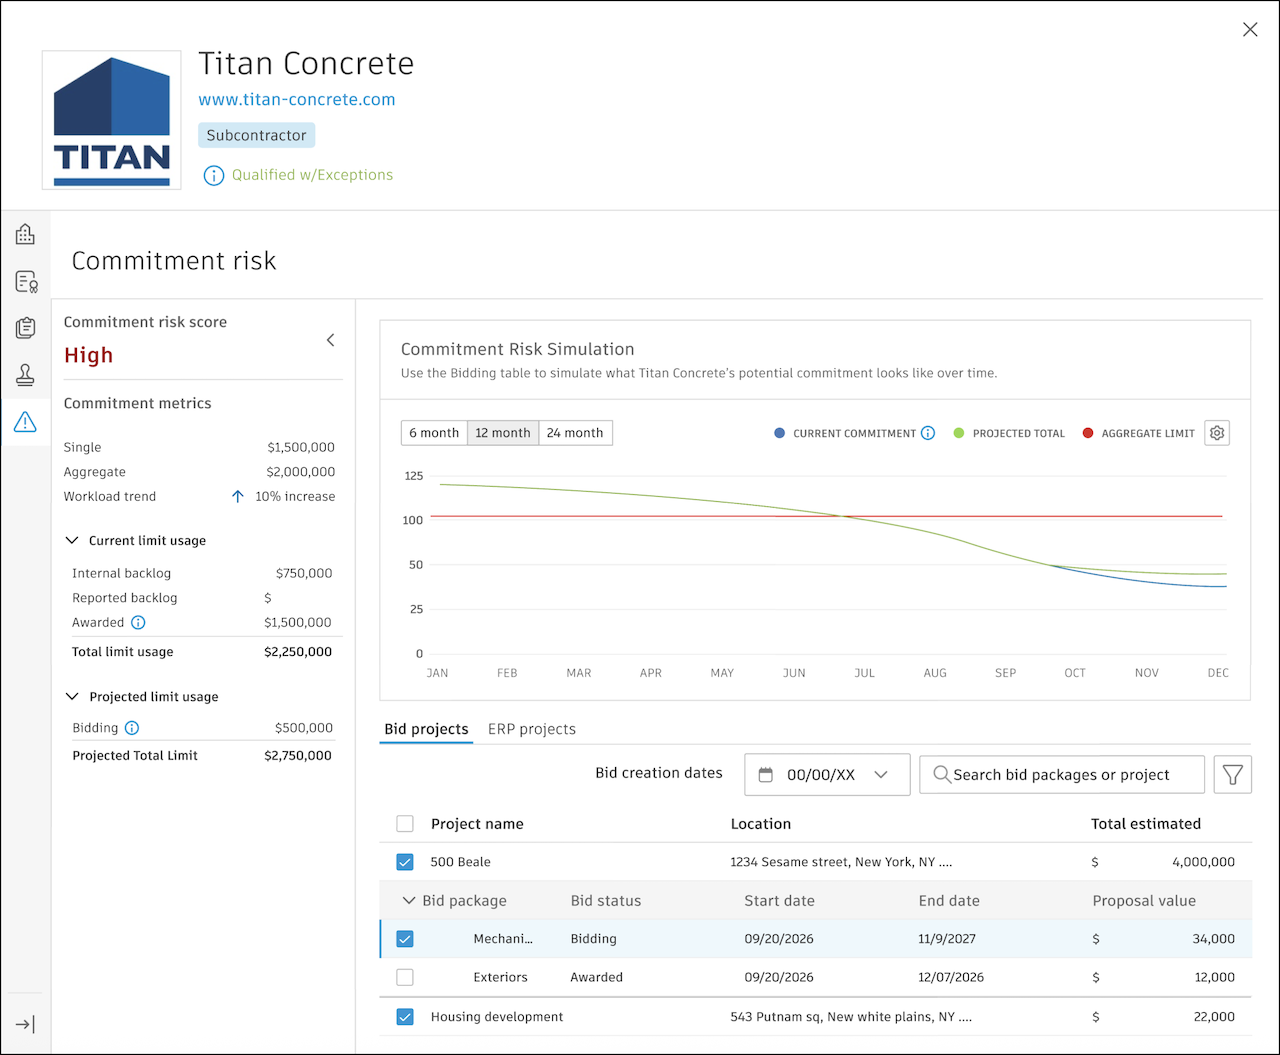Collapse the Bid package rows chevron
The height and width of the screenshot is (1055, 1280).
(x=408, y=900)
